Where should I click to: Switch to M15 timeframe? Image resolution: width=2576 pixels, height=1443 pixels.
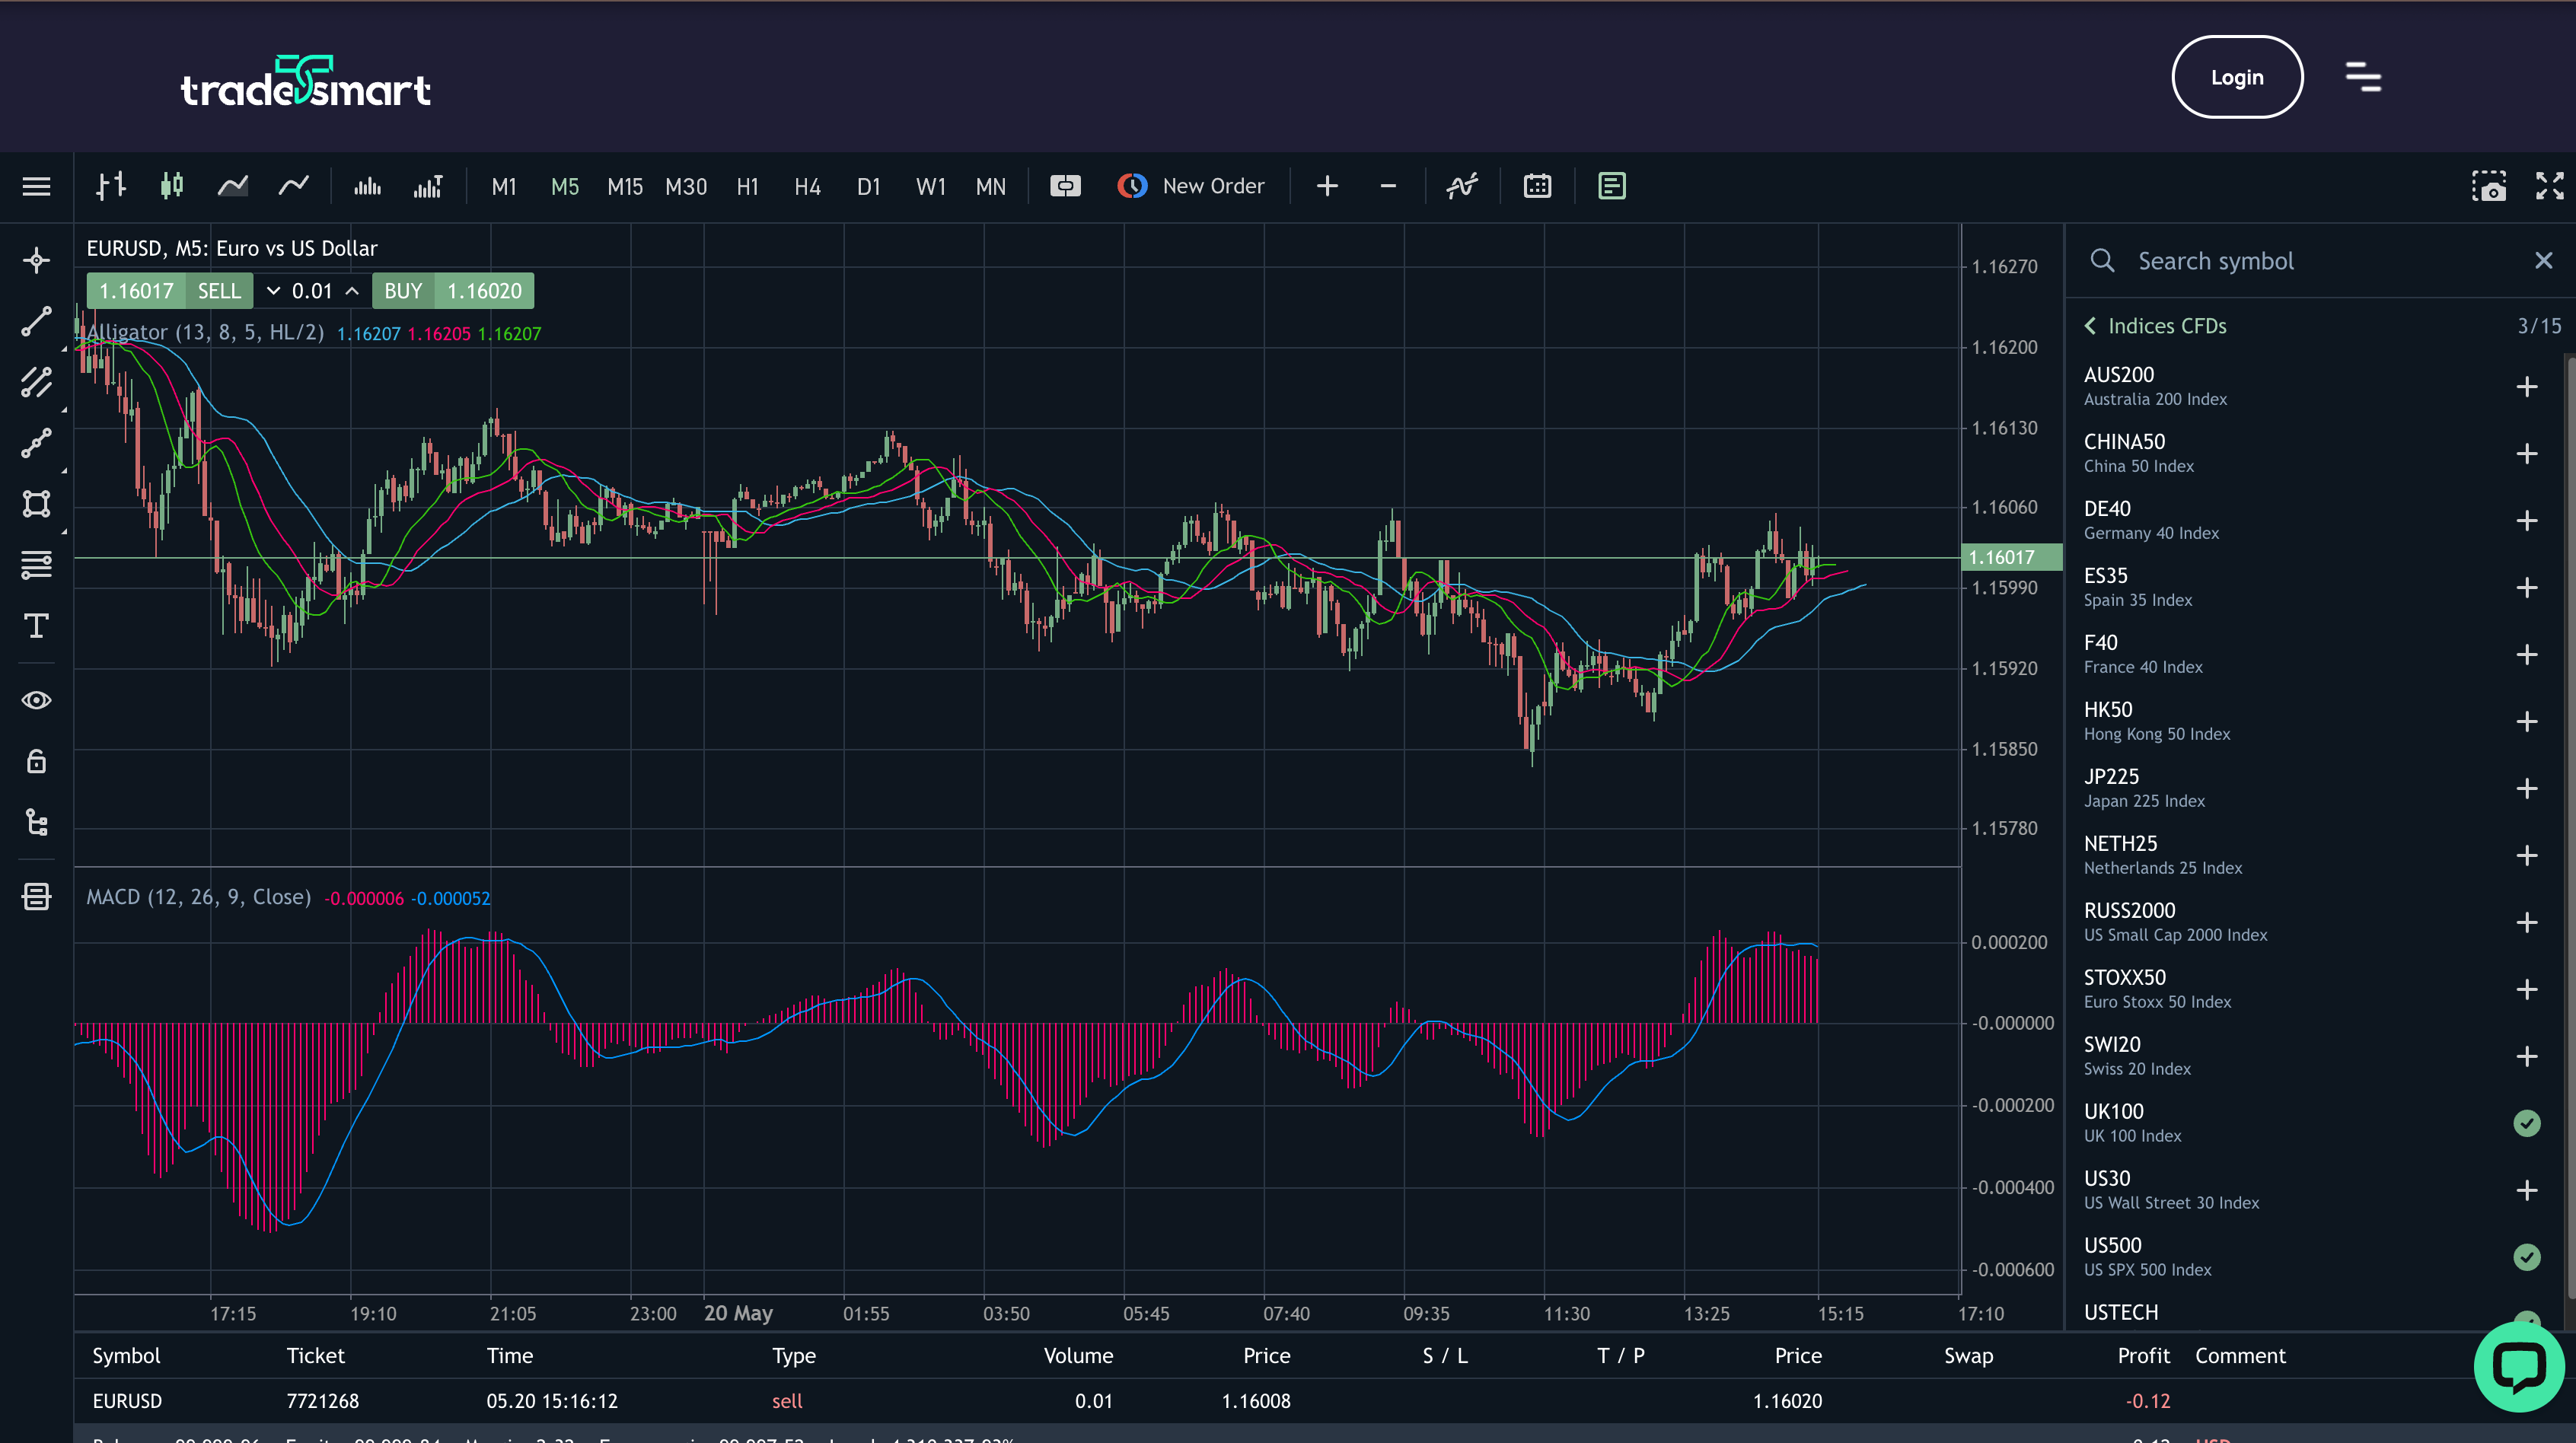tap(625, 187)
